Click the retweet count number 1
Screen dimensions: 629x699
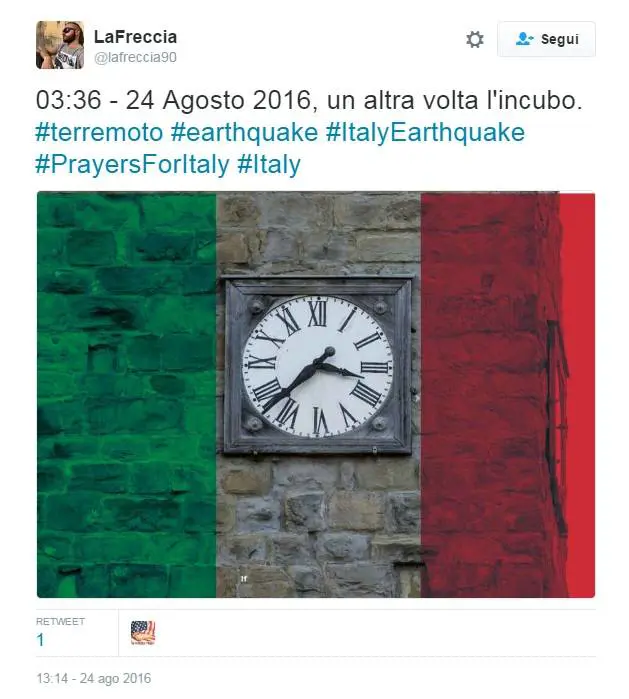[x=40, y=640]
